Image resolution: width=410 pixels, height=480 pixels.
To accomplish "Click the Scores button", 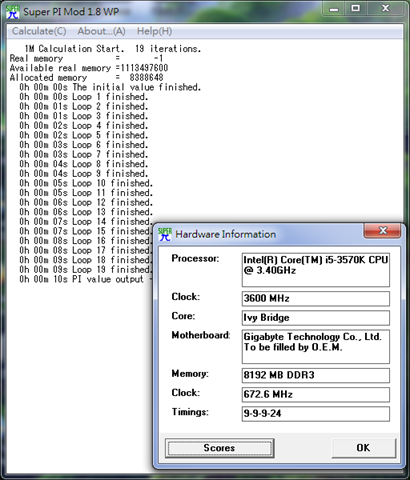I will pos(219,448).
